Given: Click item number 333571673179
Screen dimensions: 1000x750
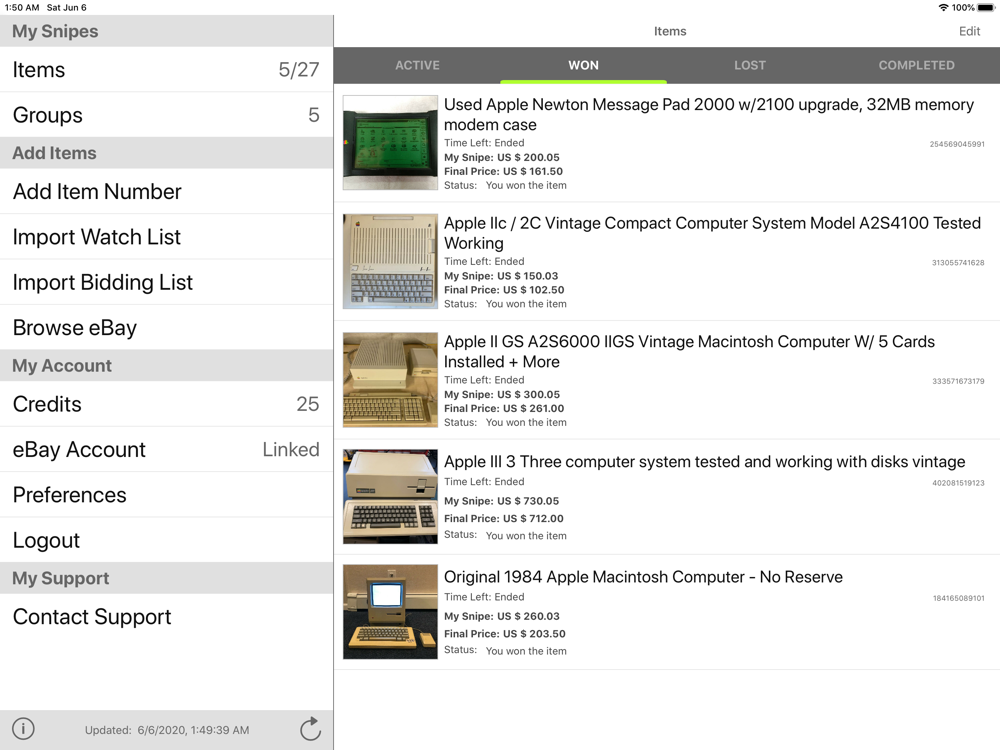Looking at the screenshot, I should (958, 381).
